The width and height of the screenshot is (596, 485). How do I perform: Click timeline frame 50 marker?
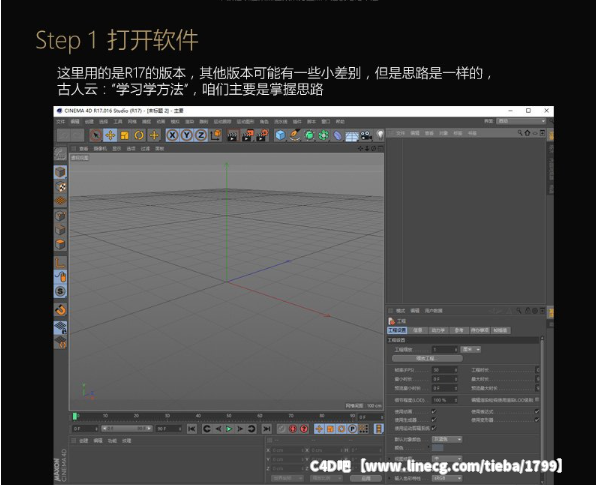(229, 416)
